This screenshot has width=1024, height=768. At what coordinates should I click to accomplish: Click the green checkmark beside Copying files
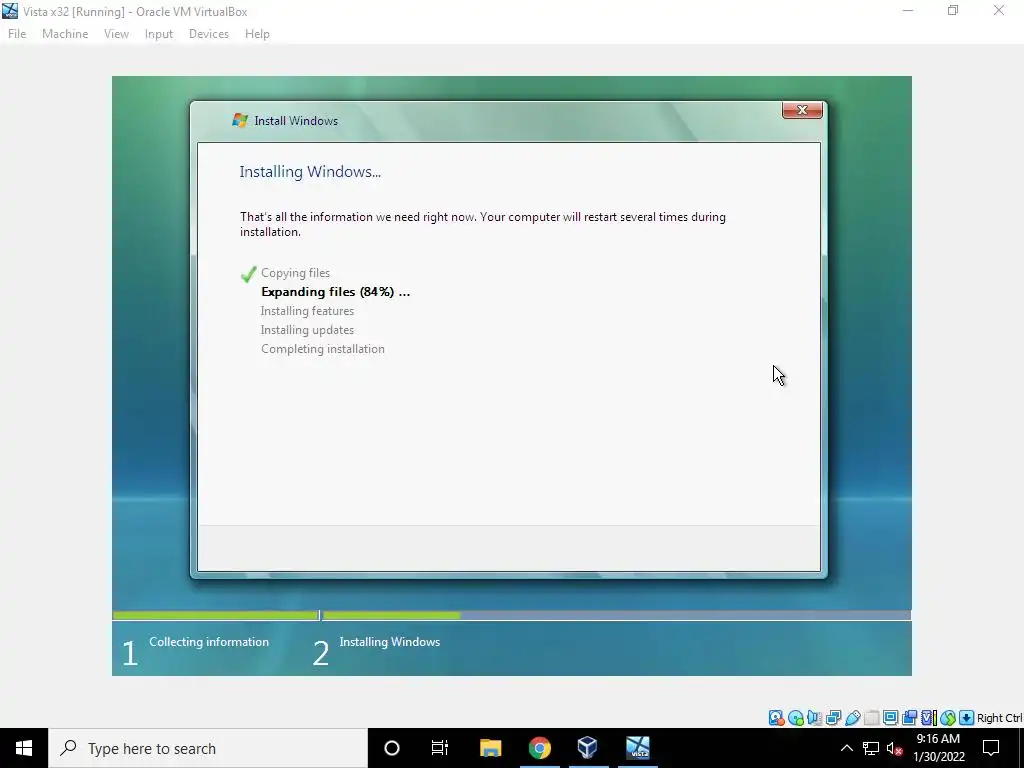click(x=248, y=274)
